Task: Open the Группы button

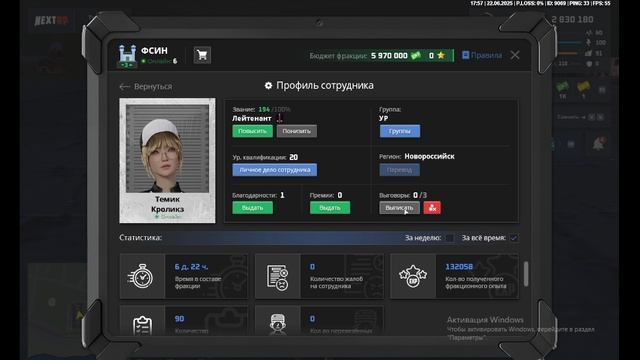Action: (x=400, y=131)
